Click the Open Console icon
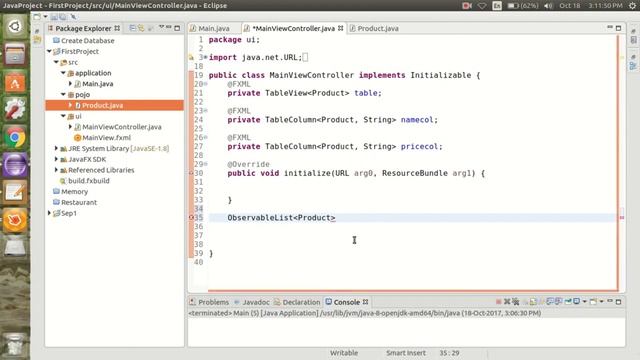The height and width of the screenshot is (360, 640). coord(593,302)
